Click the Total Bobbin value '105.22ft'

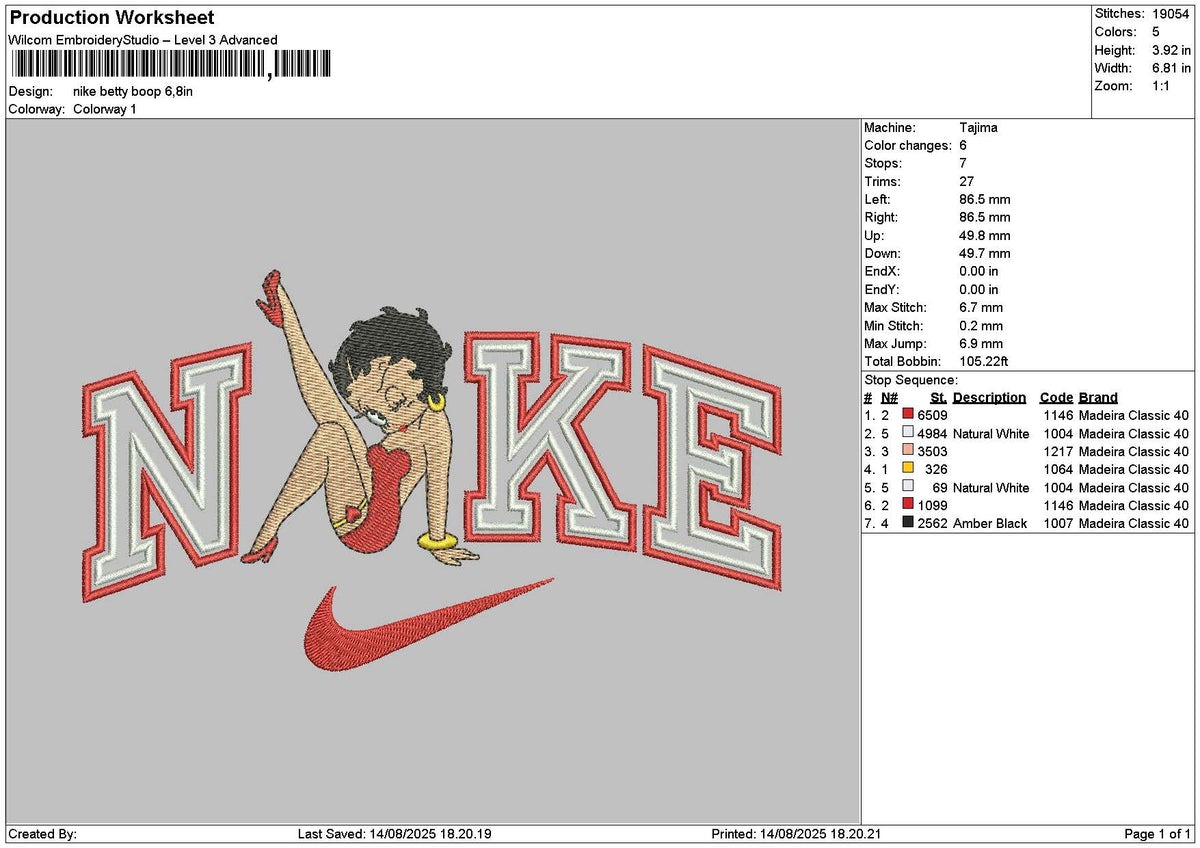pyautogui.click(x=985, y=361)
